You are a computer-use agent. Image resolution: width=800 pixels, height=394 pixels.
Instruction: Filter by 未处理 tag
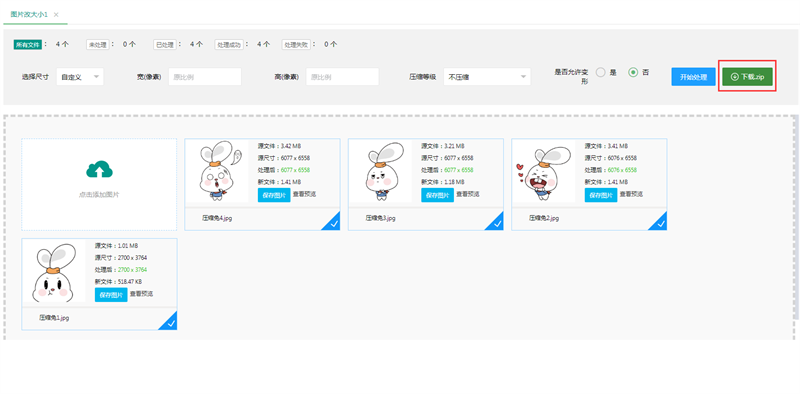pos(97,44)
